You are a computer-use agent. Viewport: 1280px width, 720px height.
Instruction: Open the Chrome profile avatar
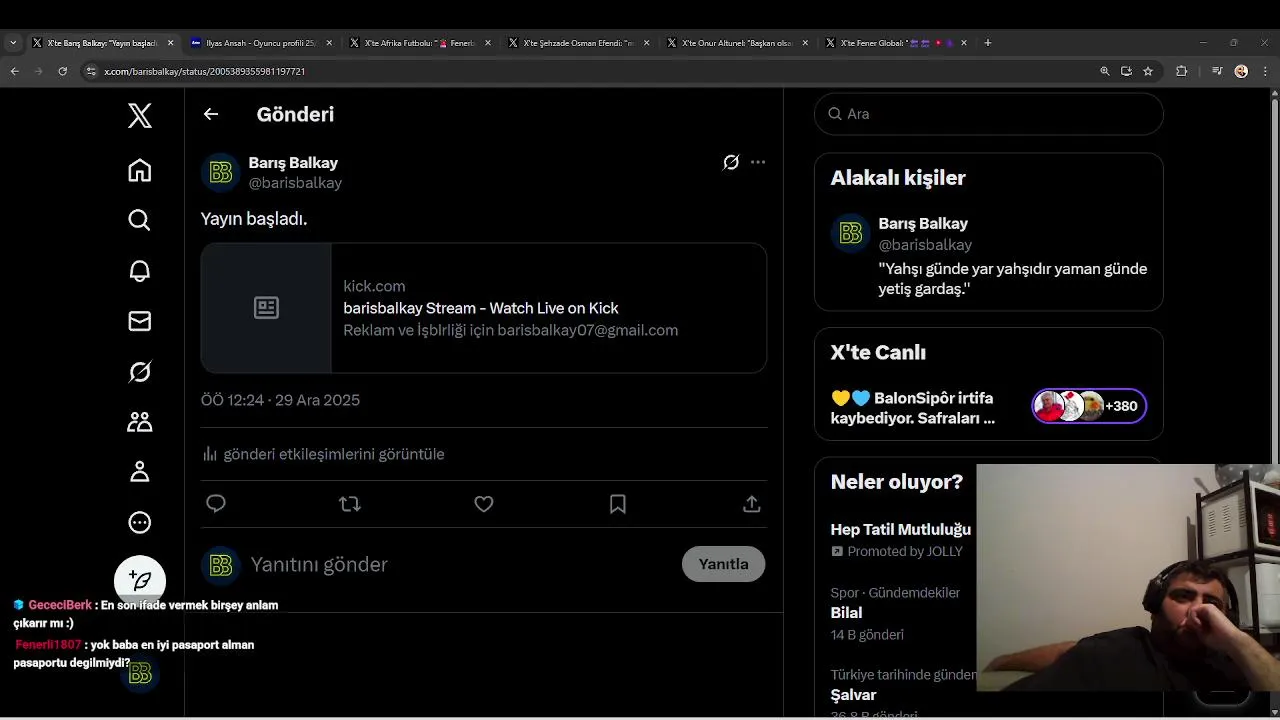click(1241, 71)
